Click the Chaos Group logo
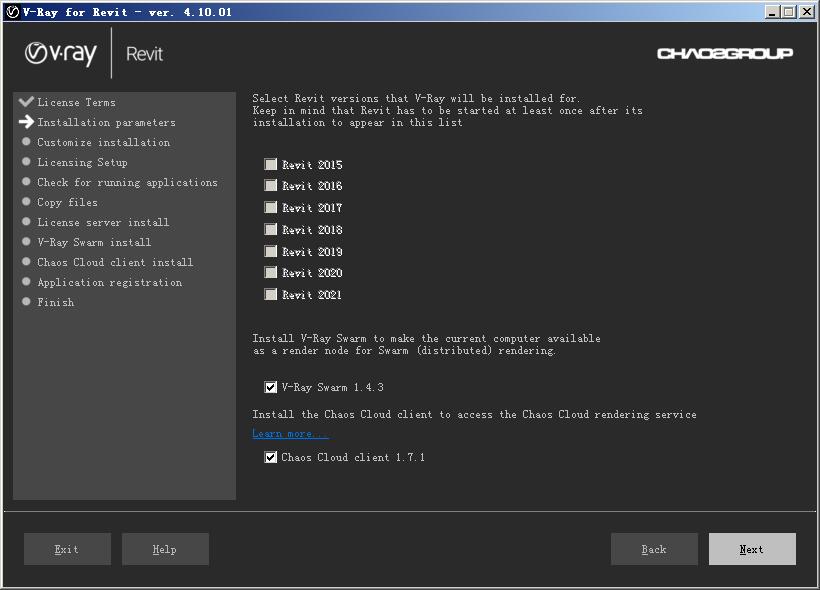The width and height of the screenshot is (820, 590). click(725, 53)
